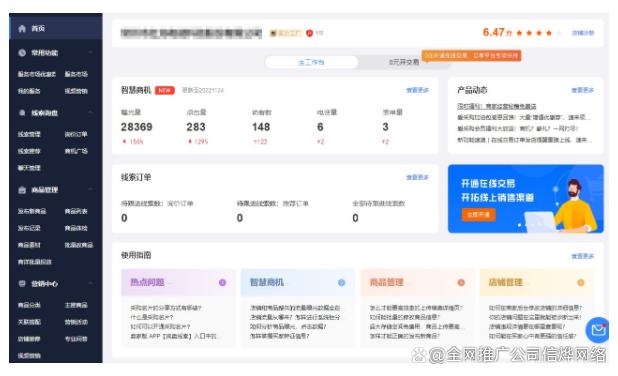This screenshot has height=376, width=618.
Task: Click the 热点问题 card header
Action: [178, 282]
